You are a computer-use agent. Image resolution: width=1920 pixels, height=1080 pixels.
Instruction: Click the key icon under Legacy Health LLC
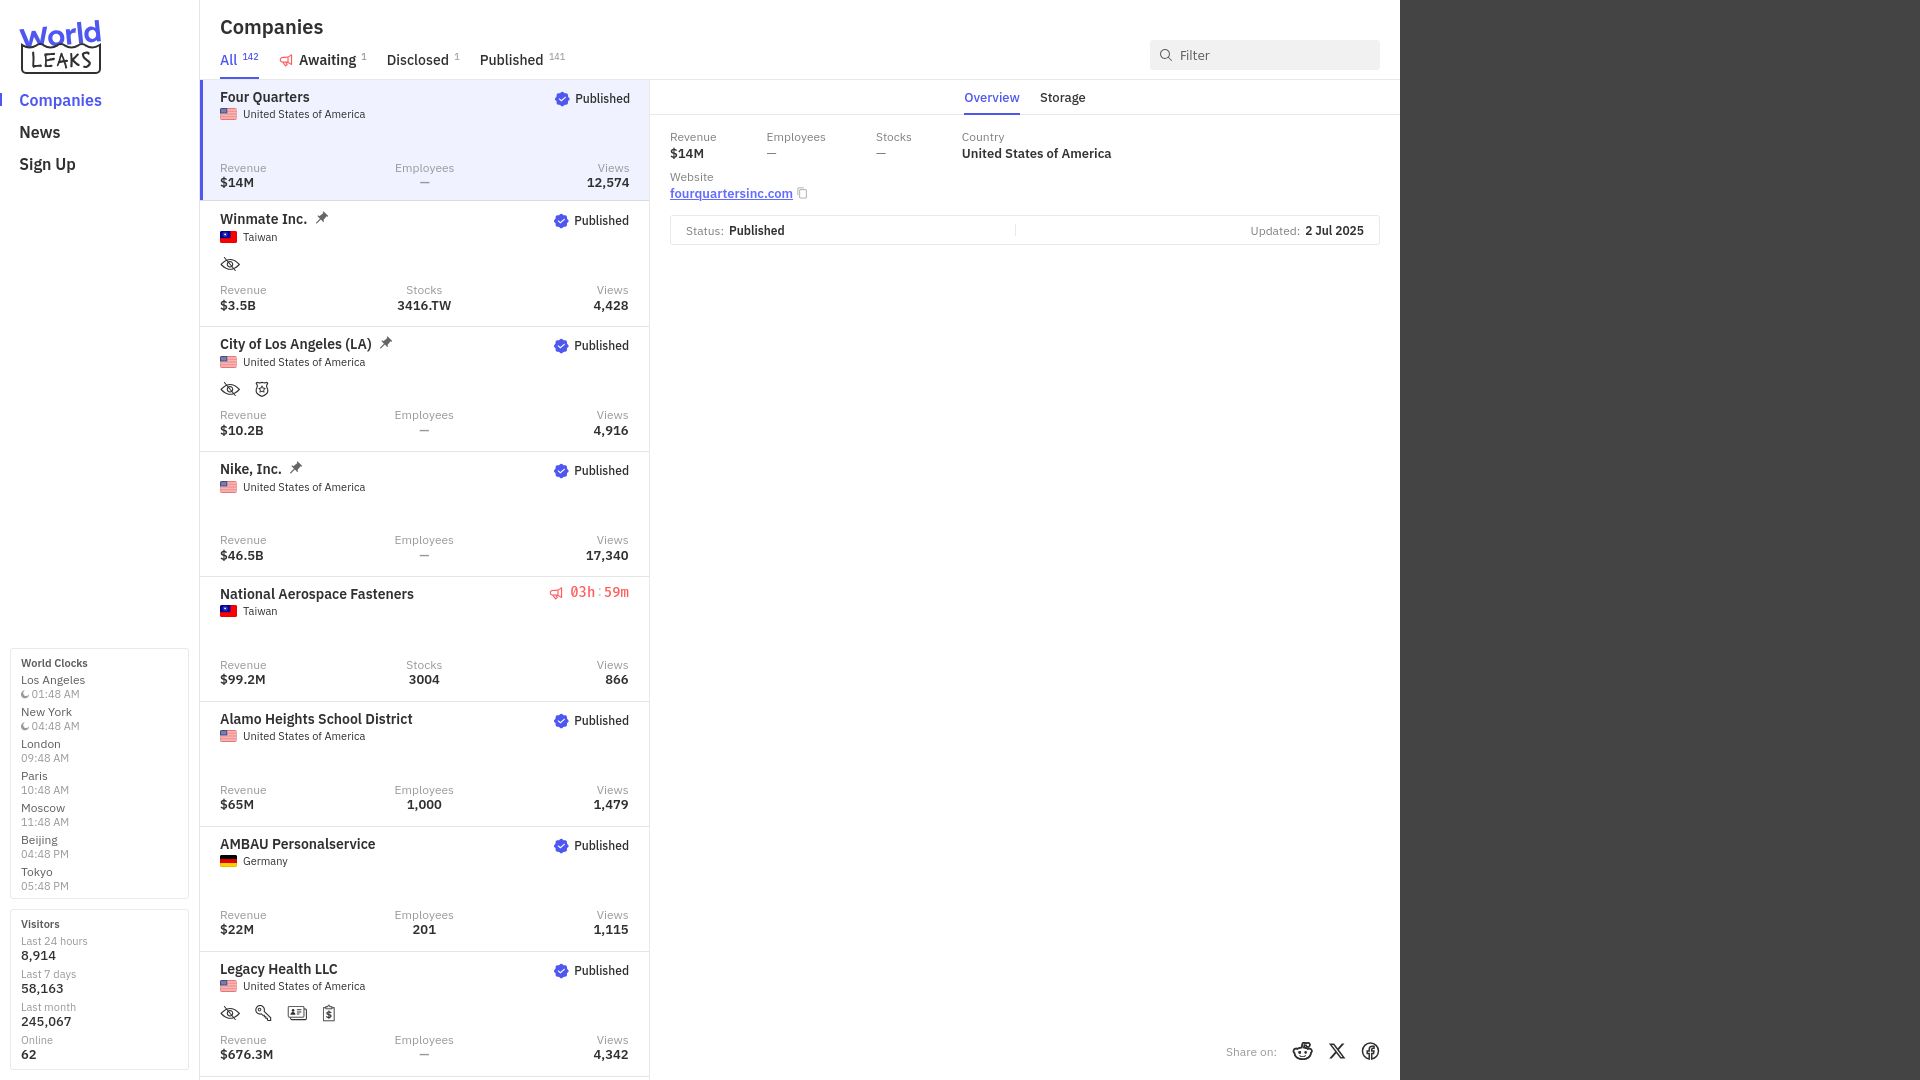tap(263, 1013)
